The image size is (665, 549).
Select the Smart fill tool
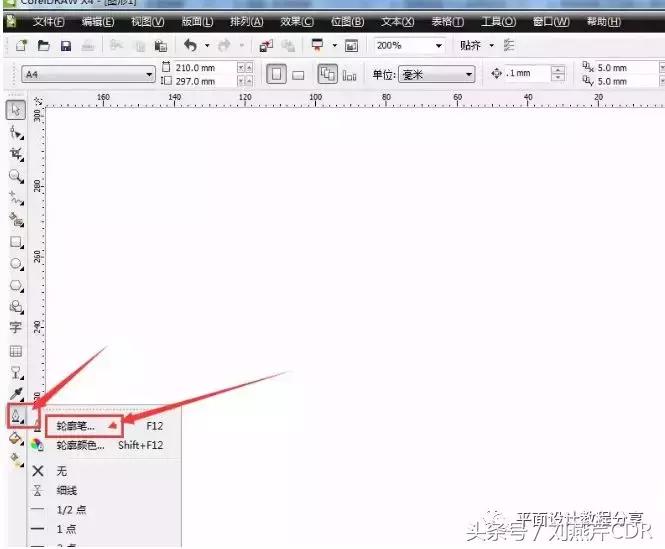coord(16,220)
